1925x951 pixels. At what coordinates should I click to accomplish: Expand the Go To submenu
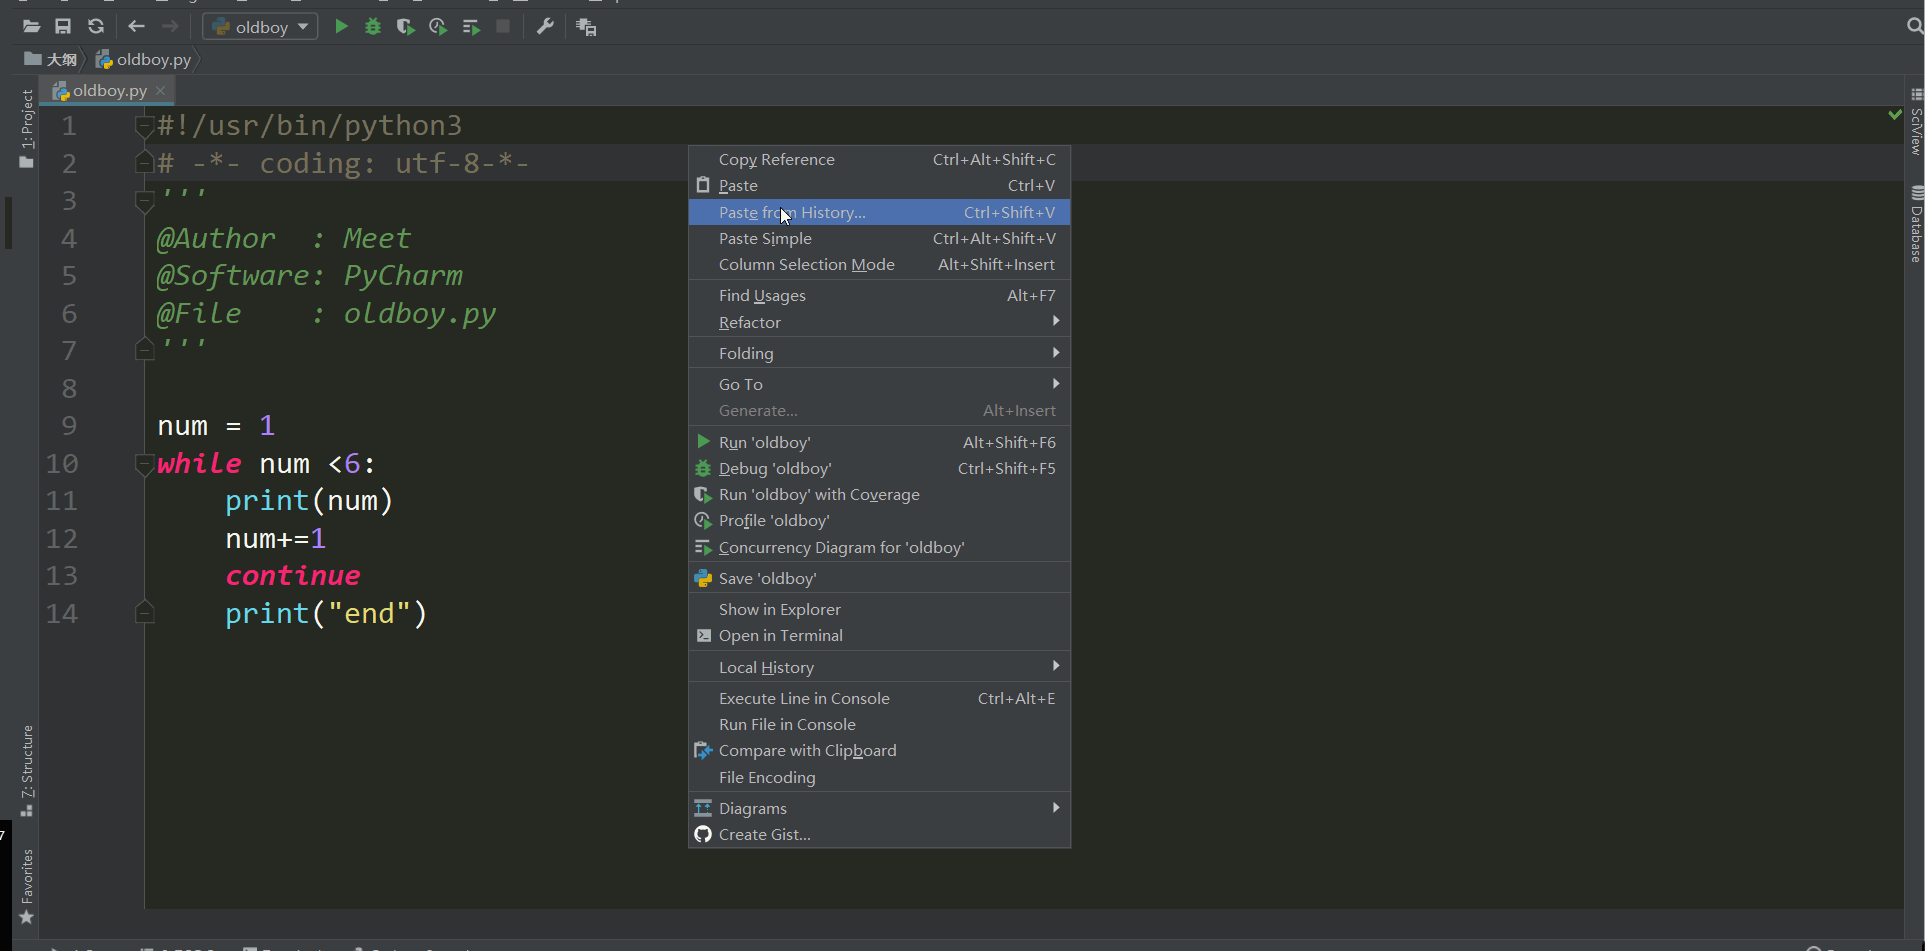click(879, 384)
